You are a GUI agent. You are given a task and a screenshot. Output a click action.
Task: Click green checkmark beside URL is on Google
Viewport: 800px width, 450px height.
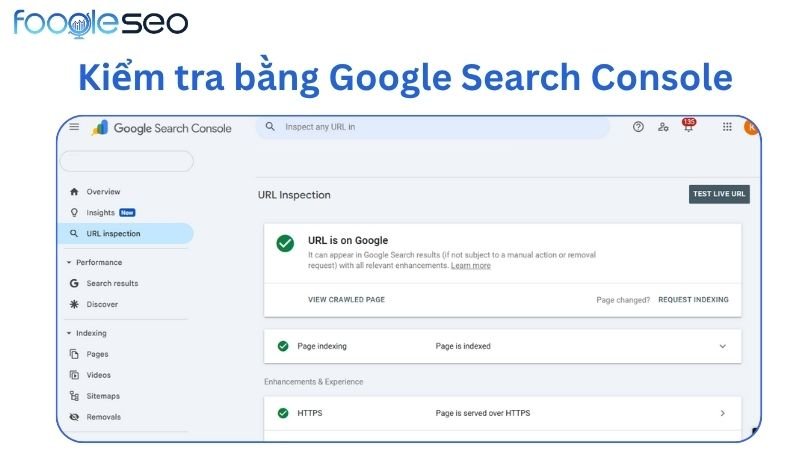(x=285, y=243)
